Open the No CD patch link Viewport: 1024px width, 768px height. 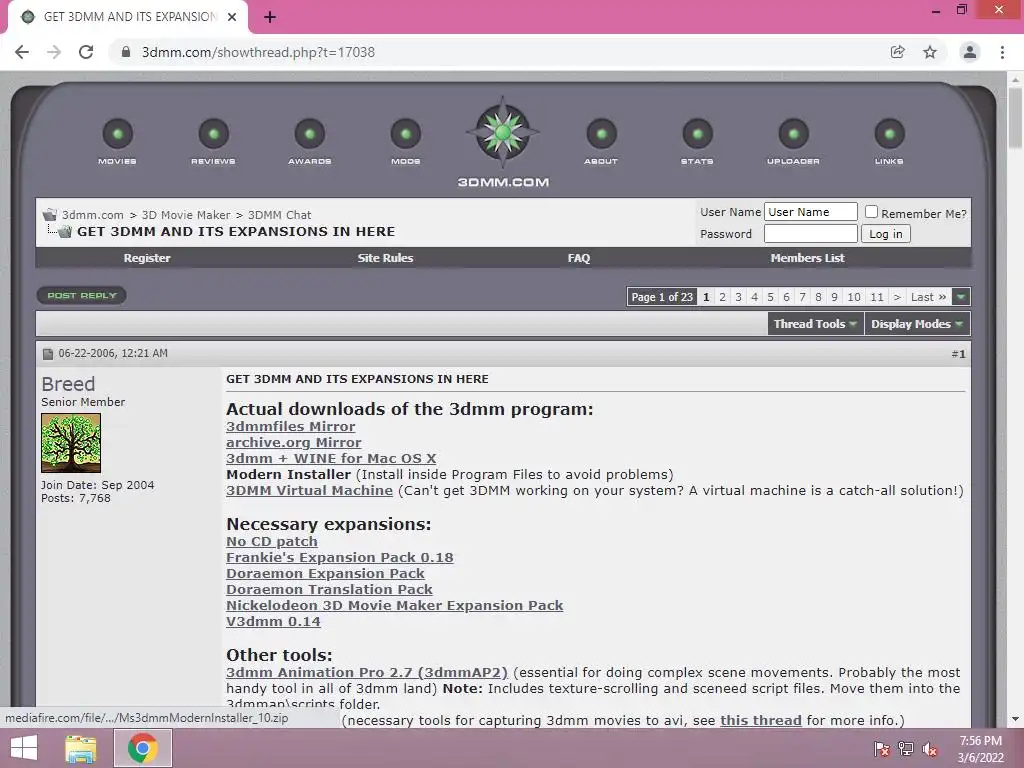pos(272,541)
